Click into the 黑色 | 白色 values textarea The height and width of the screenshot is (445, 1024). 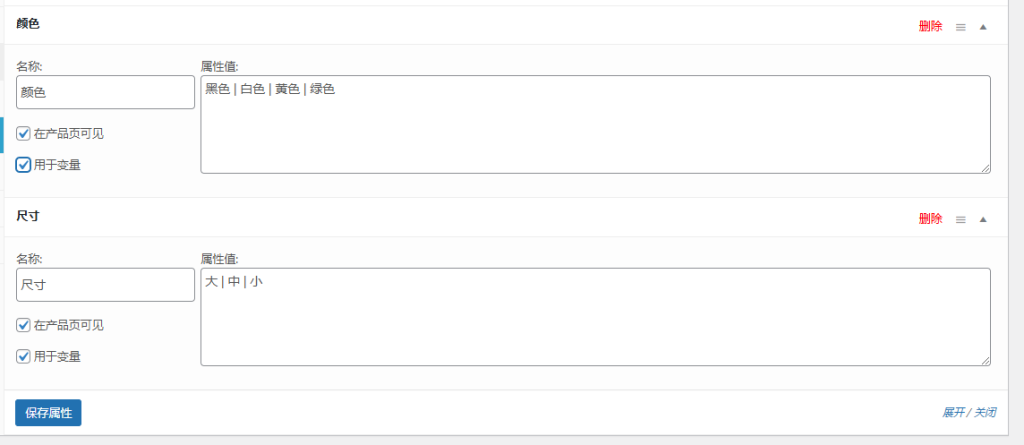click(x=595, y=124)
